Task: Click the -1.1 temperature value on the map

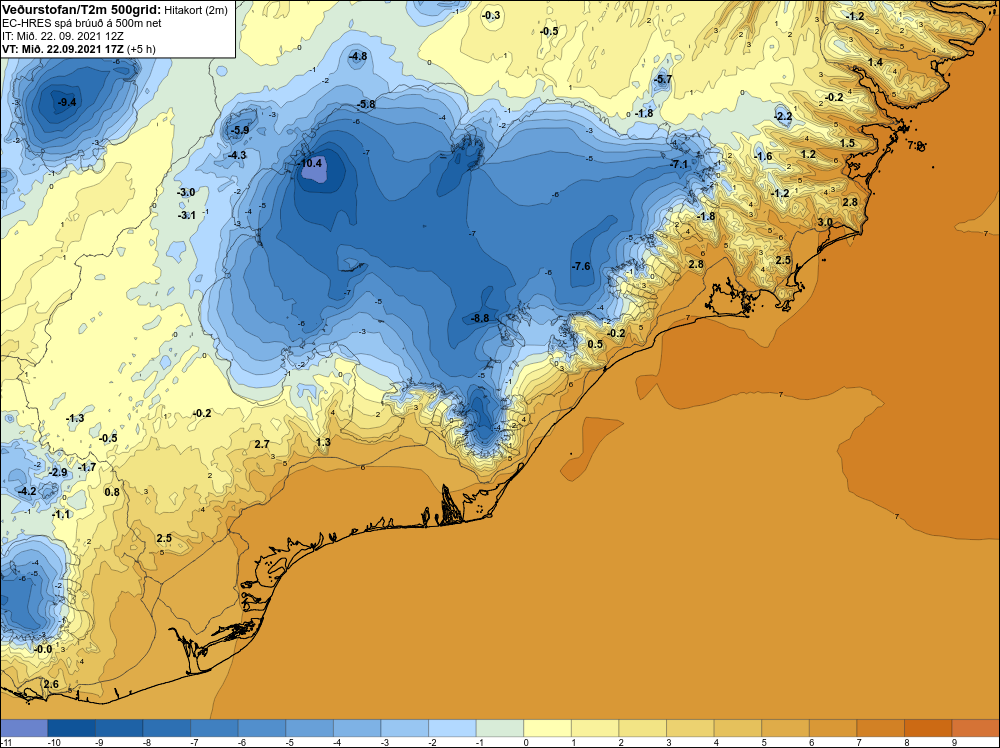Action: pyautogui.click(x=61, y=514)
